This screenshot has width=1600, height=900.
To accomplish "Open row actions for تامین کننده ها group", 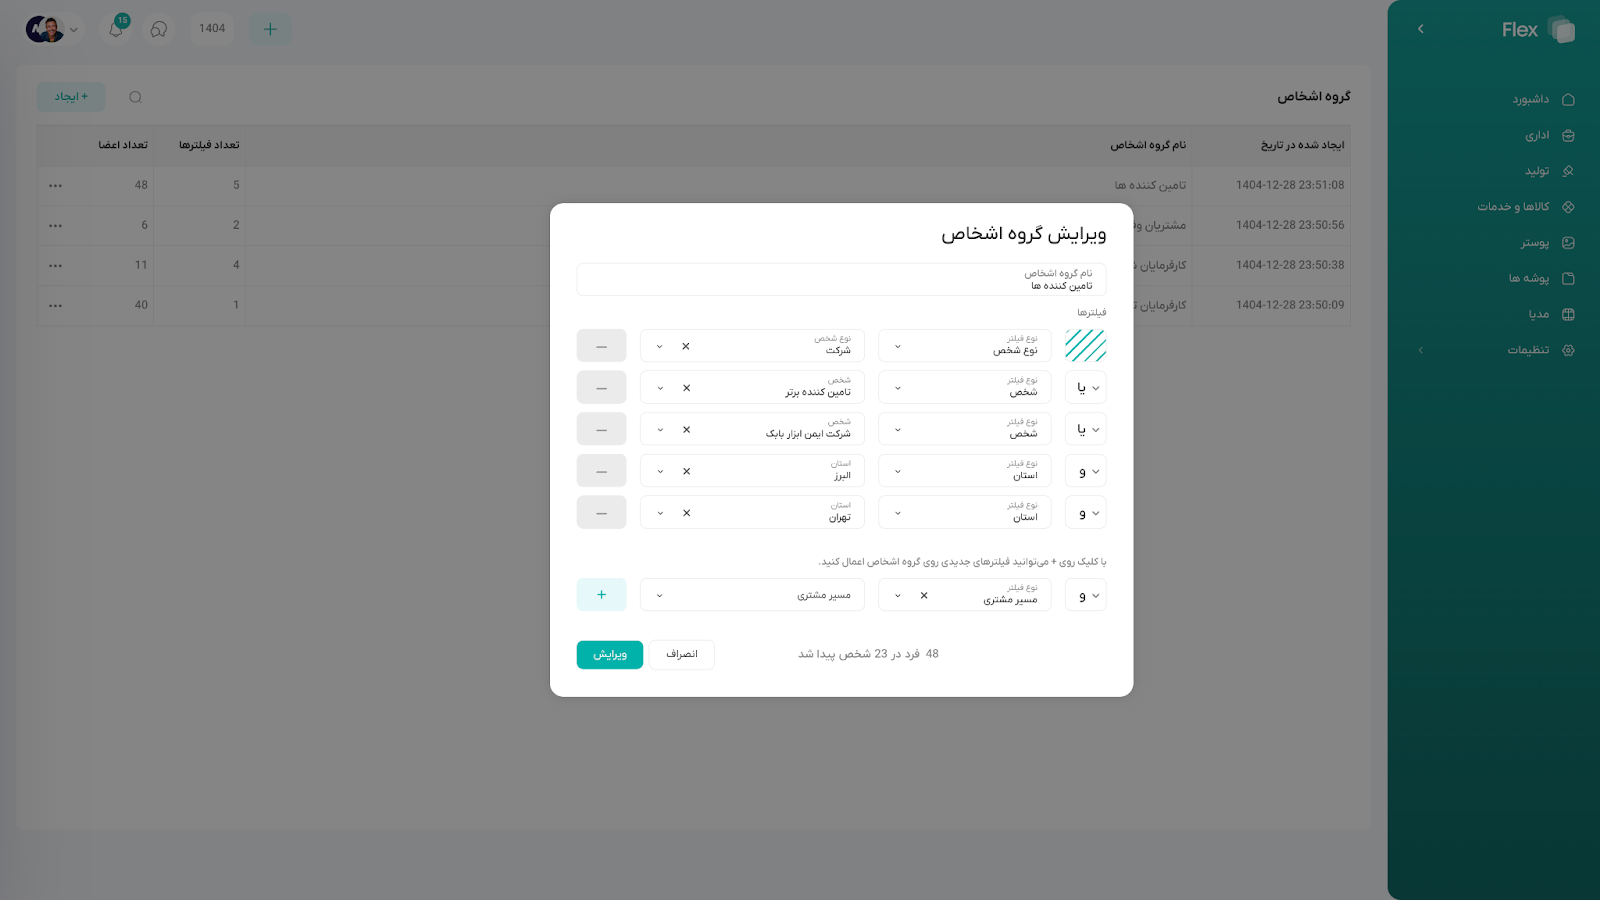I will coord(55,185).
